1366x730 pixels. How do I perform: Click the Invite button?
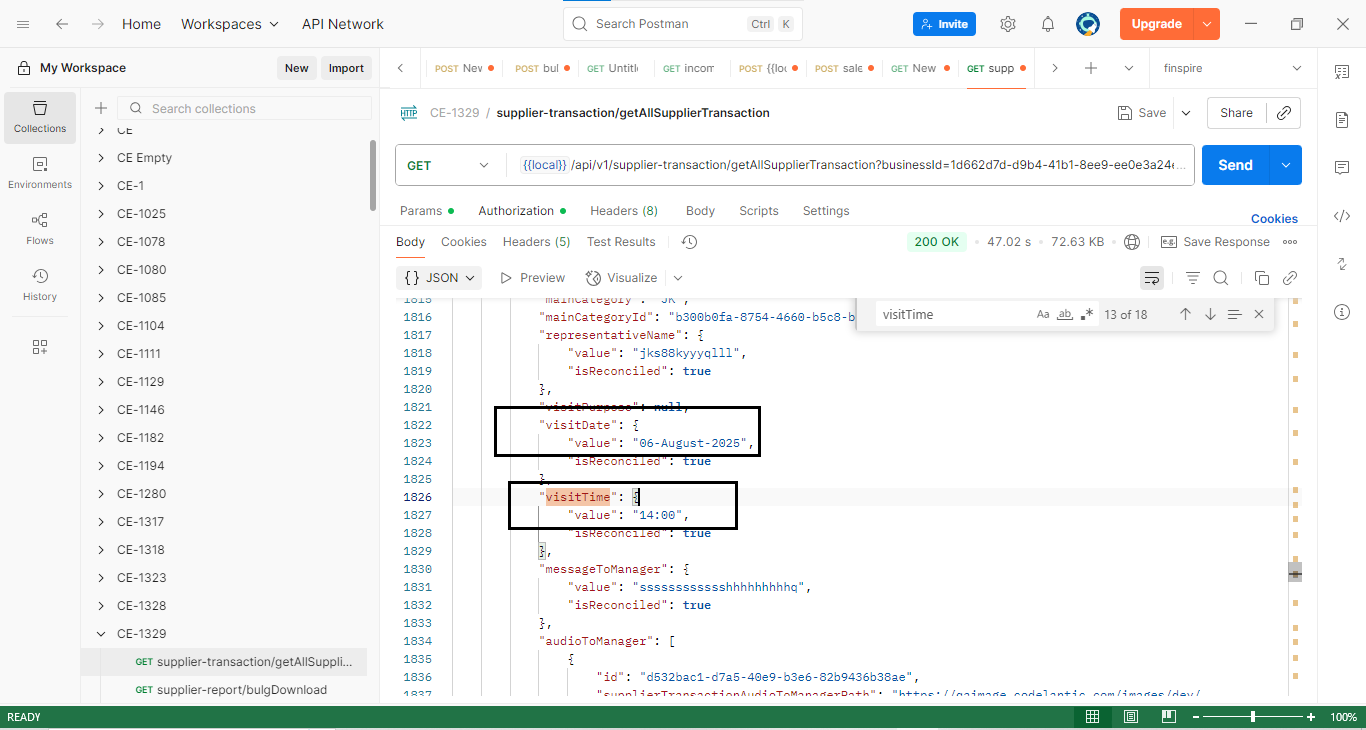coord(944,24)
